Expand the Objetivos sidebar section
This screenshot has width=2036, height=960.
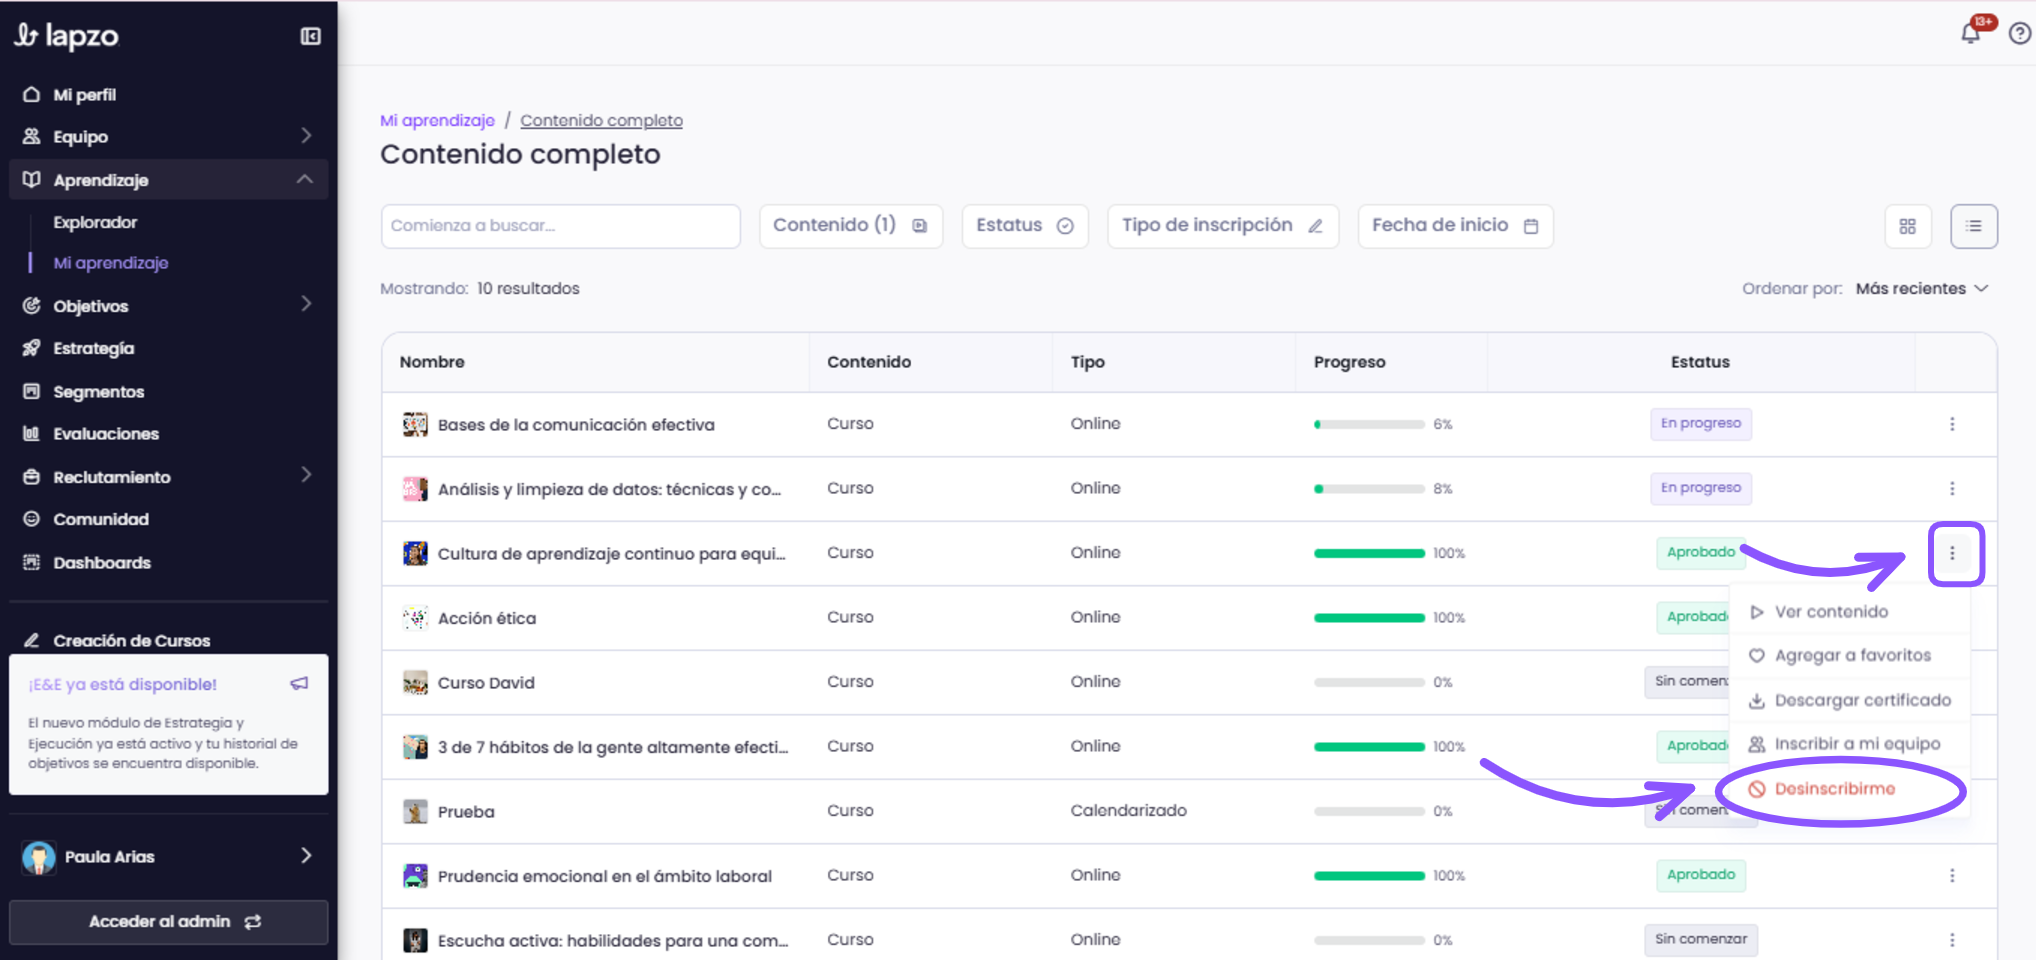[x=306, y=304]
